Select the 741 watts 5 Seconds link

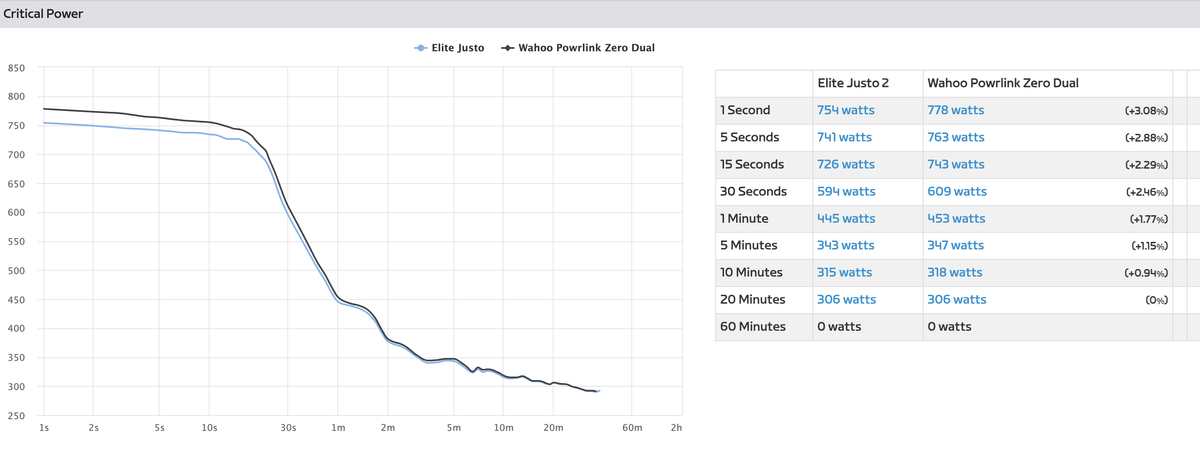(845, 137)
